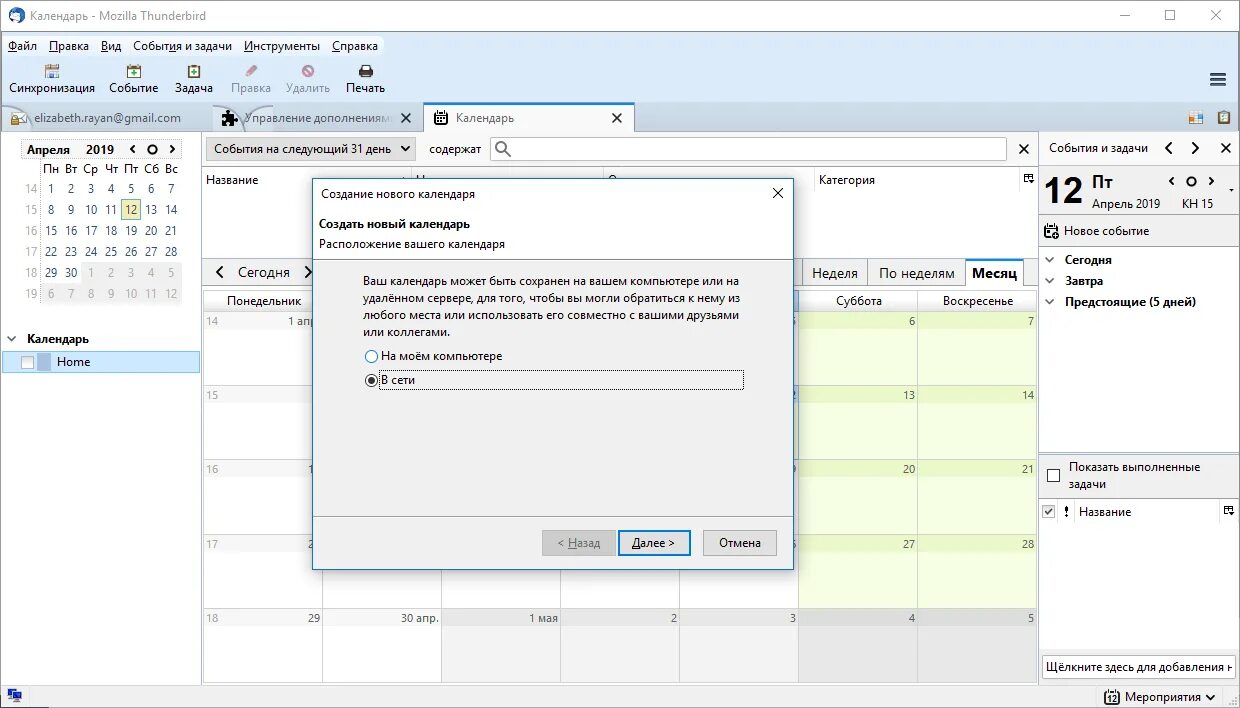Click the Отмена button
Screen dimensions: 1240x708
pos(740,543)
